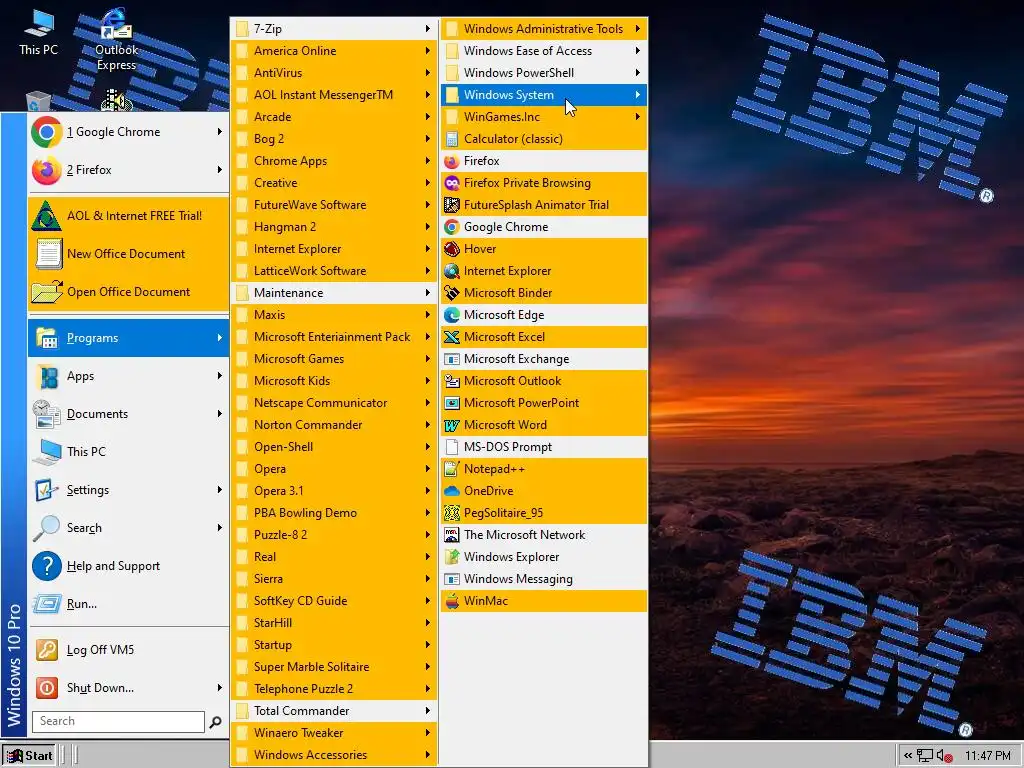Click the Google Chrome icon in Start menu

pyautogui.click(x=46, y=132)
